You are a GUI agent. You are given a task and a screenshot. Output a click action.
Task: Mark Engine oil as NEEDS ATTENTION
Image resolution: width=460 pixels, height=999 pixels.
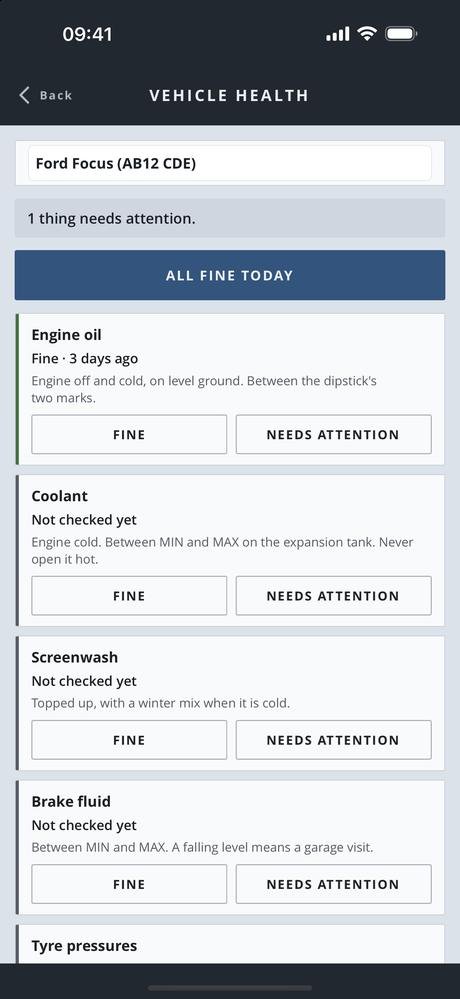click(x=333, y=435)
